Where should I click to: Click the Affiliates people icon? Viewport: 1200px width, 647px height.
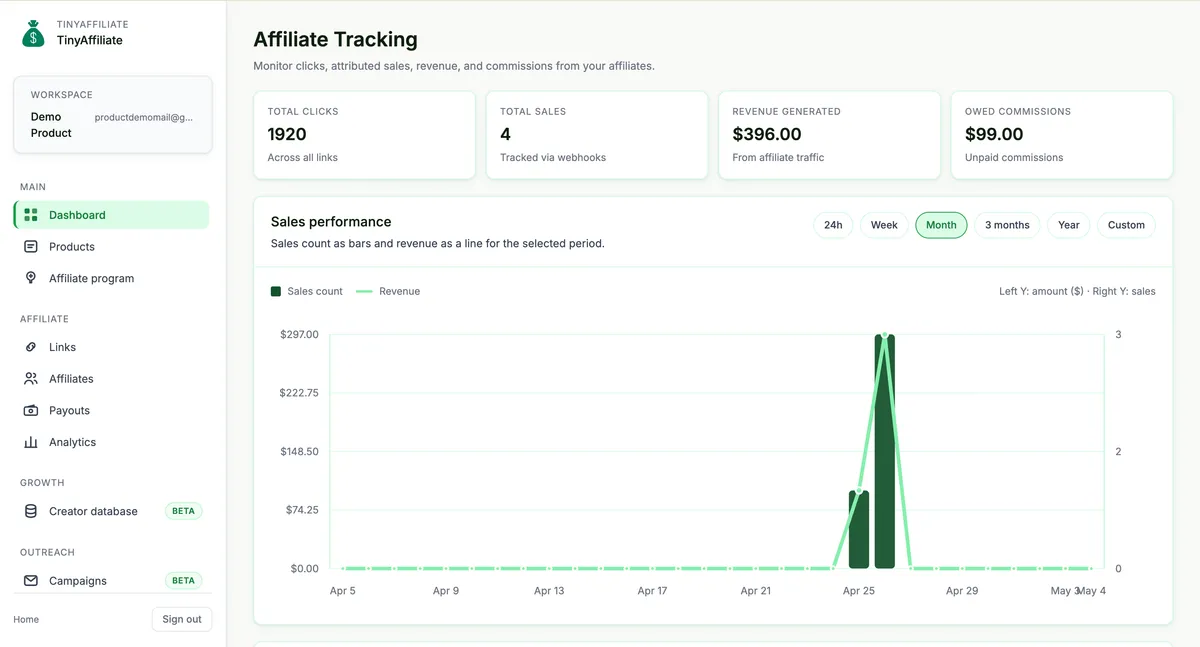pos(30,379)
